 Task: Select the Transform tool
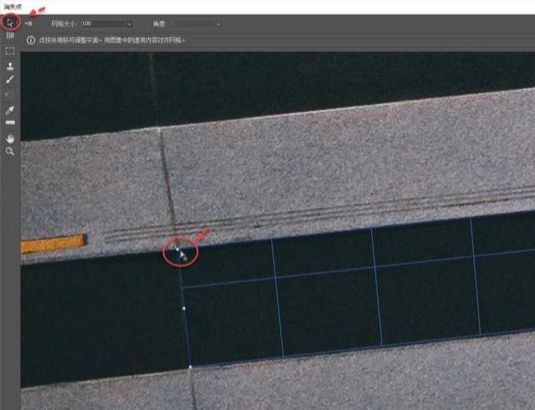tap(10, 94)
